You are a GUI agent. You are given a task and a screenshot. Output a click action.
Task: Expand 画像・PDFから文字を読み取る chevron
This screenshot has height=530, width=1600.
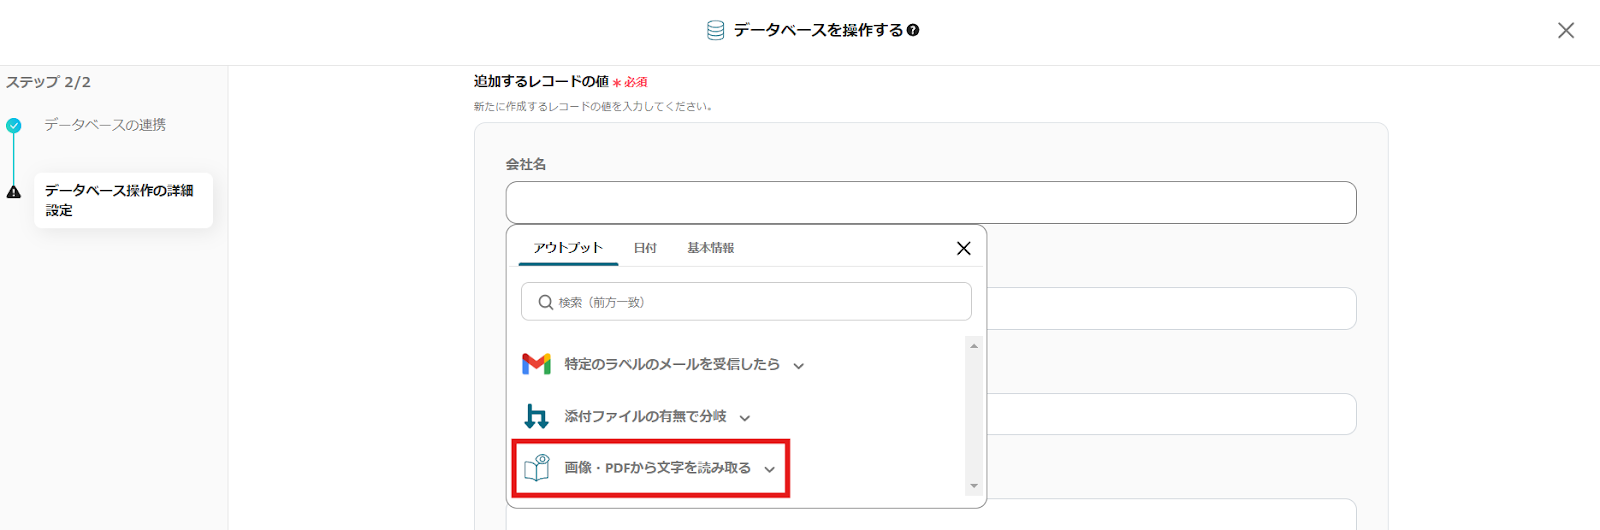[x=770, y=469]
